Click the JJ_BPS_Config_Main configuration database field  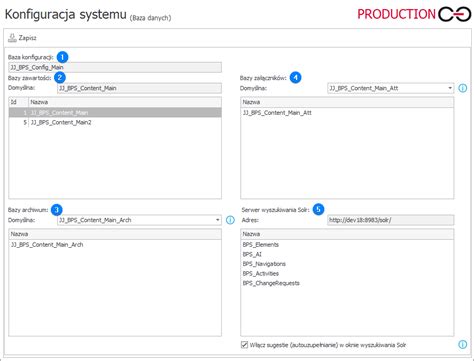[x=115, y=67]
